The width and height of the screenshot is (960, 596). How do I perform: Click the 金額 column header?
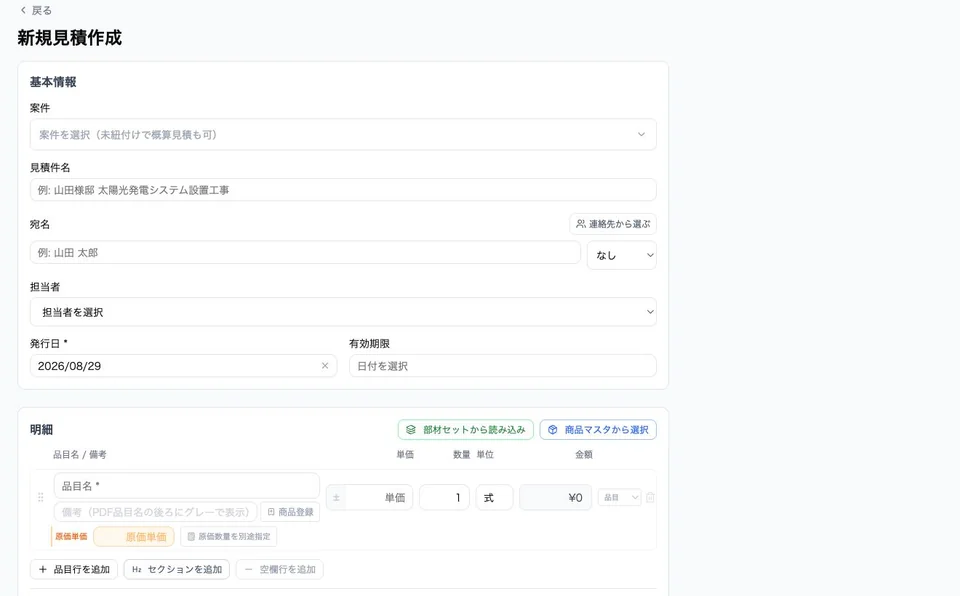(x=583, y=455)
